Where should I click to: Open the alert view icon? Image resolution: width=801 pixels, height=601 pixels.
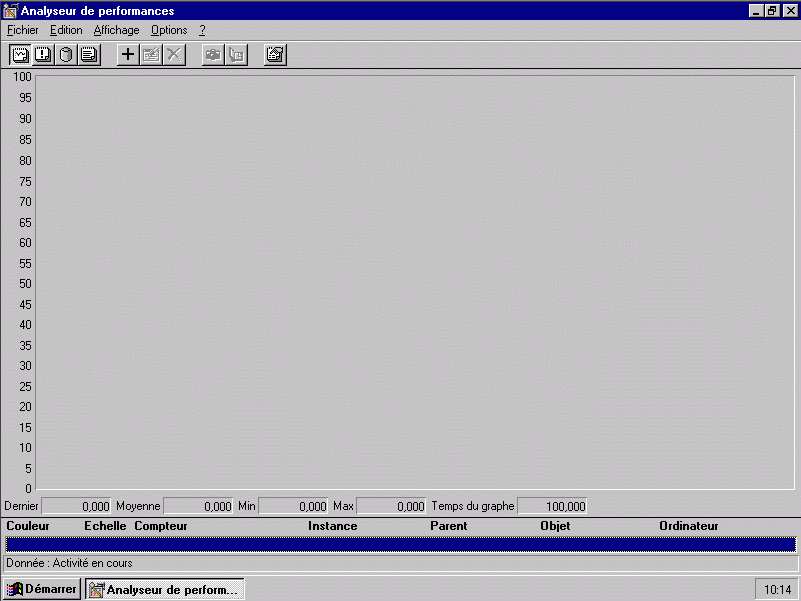(43, 55)
